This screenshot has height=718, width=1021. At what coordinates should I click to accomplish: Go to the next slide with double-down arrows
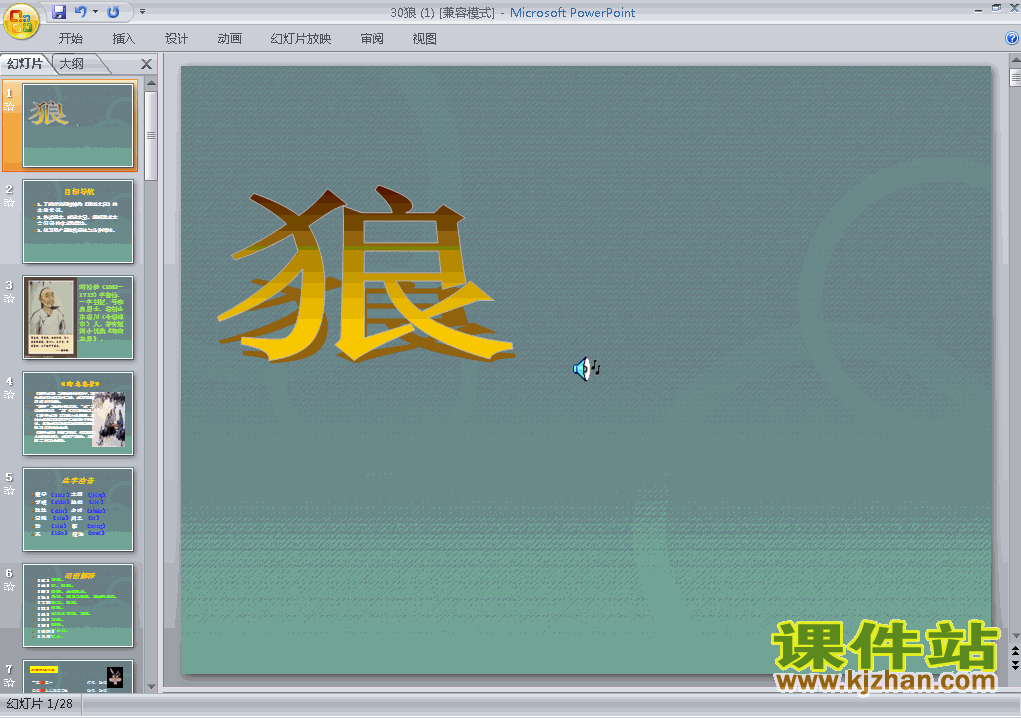click(x=1015, y=665)
